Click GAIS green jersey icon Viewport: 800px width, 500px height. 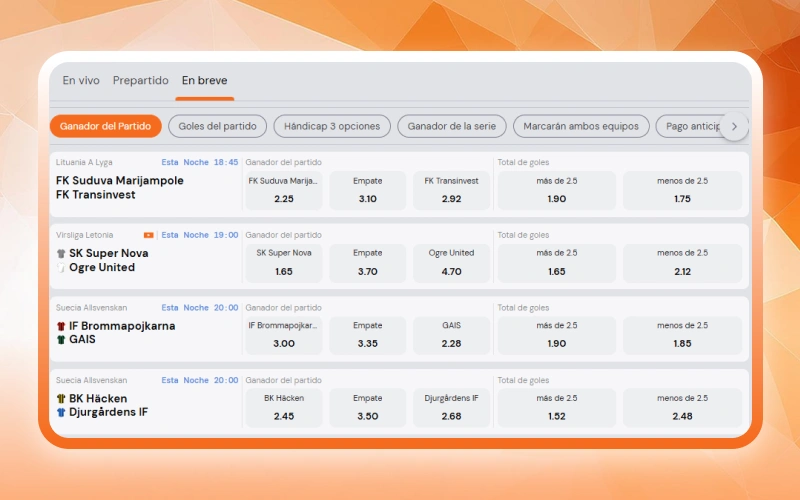click(x=61, y=339)
